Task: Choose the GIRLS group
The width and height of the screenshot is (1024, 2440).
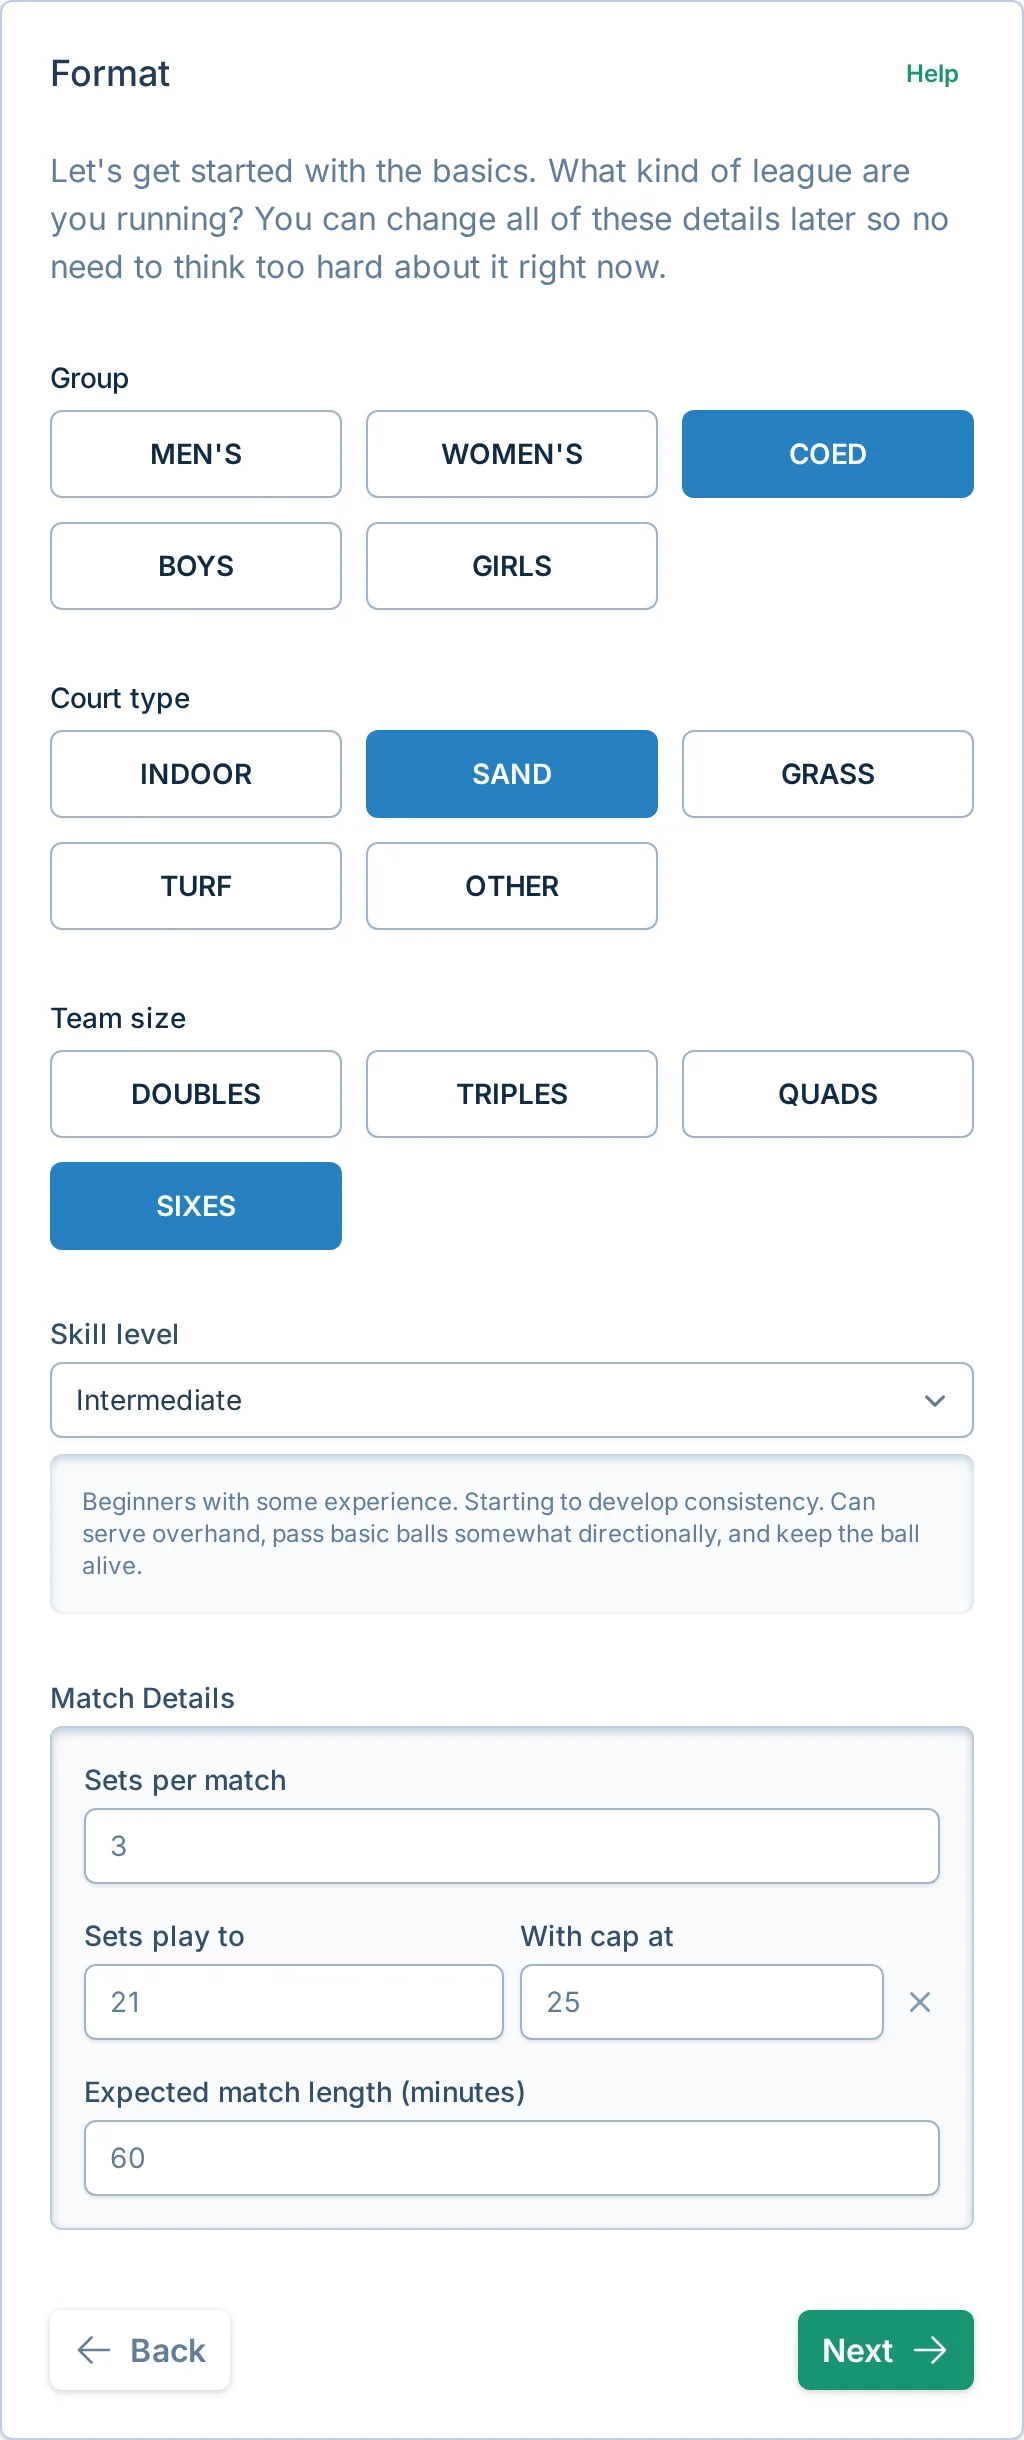Action: pyautogui.click(x=511, y=566)
